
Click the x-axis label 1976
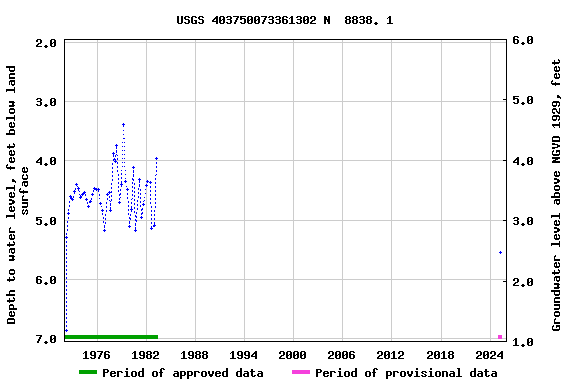pos(97,355)
